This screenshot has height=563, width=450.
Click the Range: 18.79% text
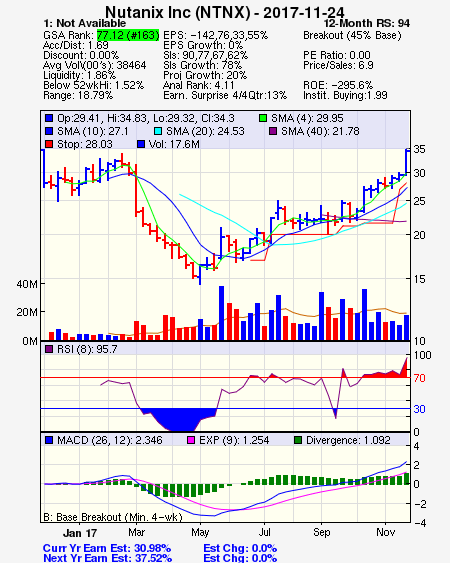[78, 96]
